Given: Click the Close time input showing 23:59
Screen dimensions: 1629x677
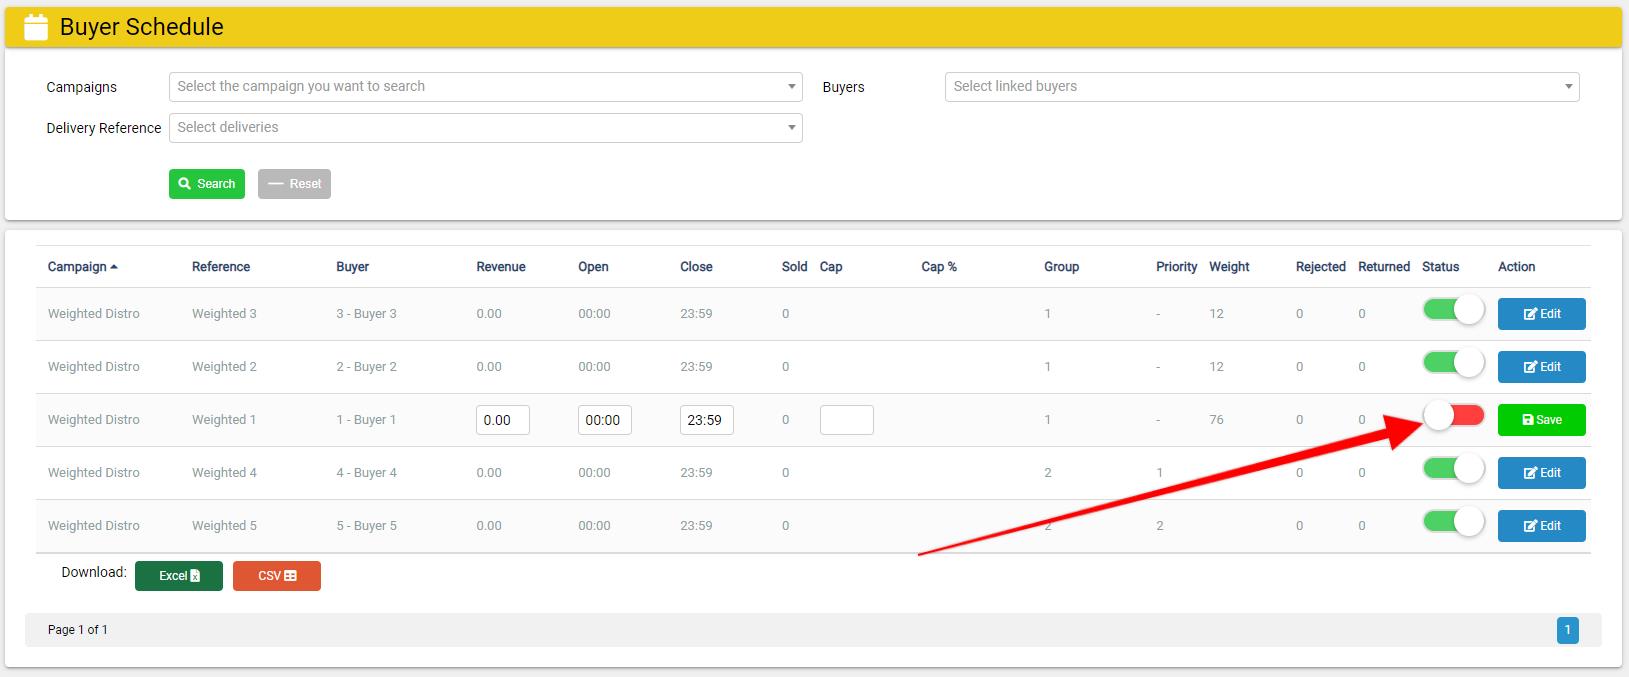Looking at the screenshot, I should coord(707,420).
